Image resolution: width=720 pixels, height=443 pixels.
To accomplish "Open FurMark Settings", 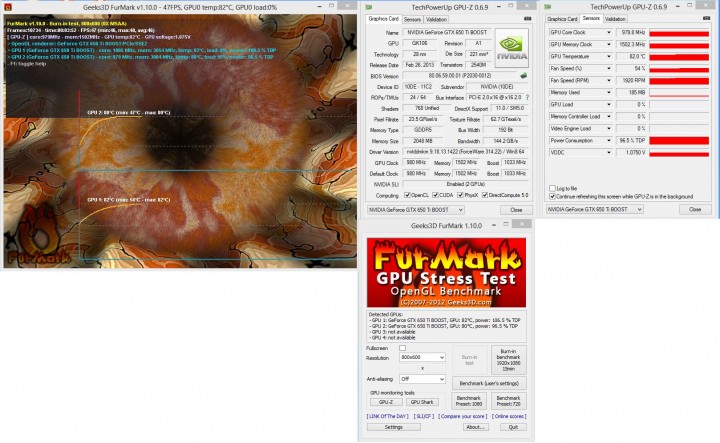I will click(x=394, y=427).
